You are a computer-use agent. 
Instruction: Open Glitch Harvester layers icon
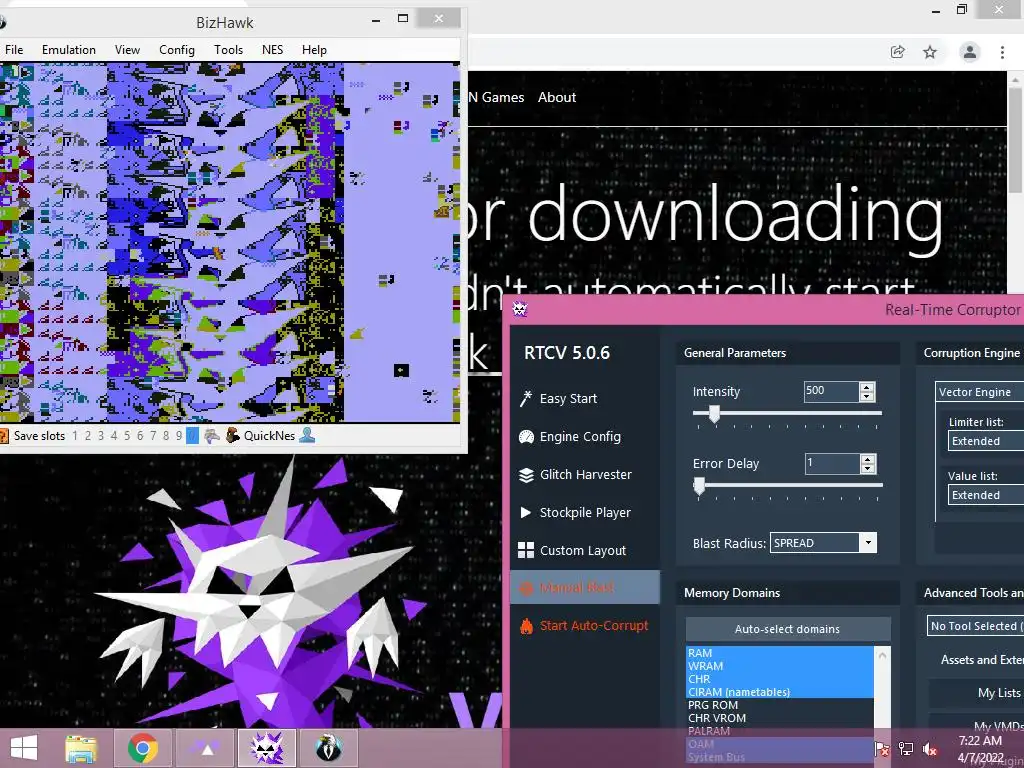point(526,475)
